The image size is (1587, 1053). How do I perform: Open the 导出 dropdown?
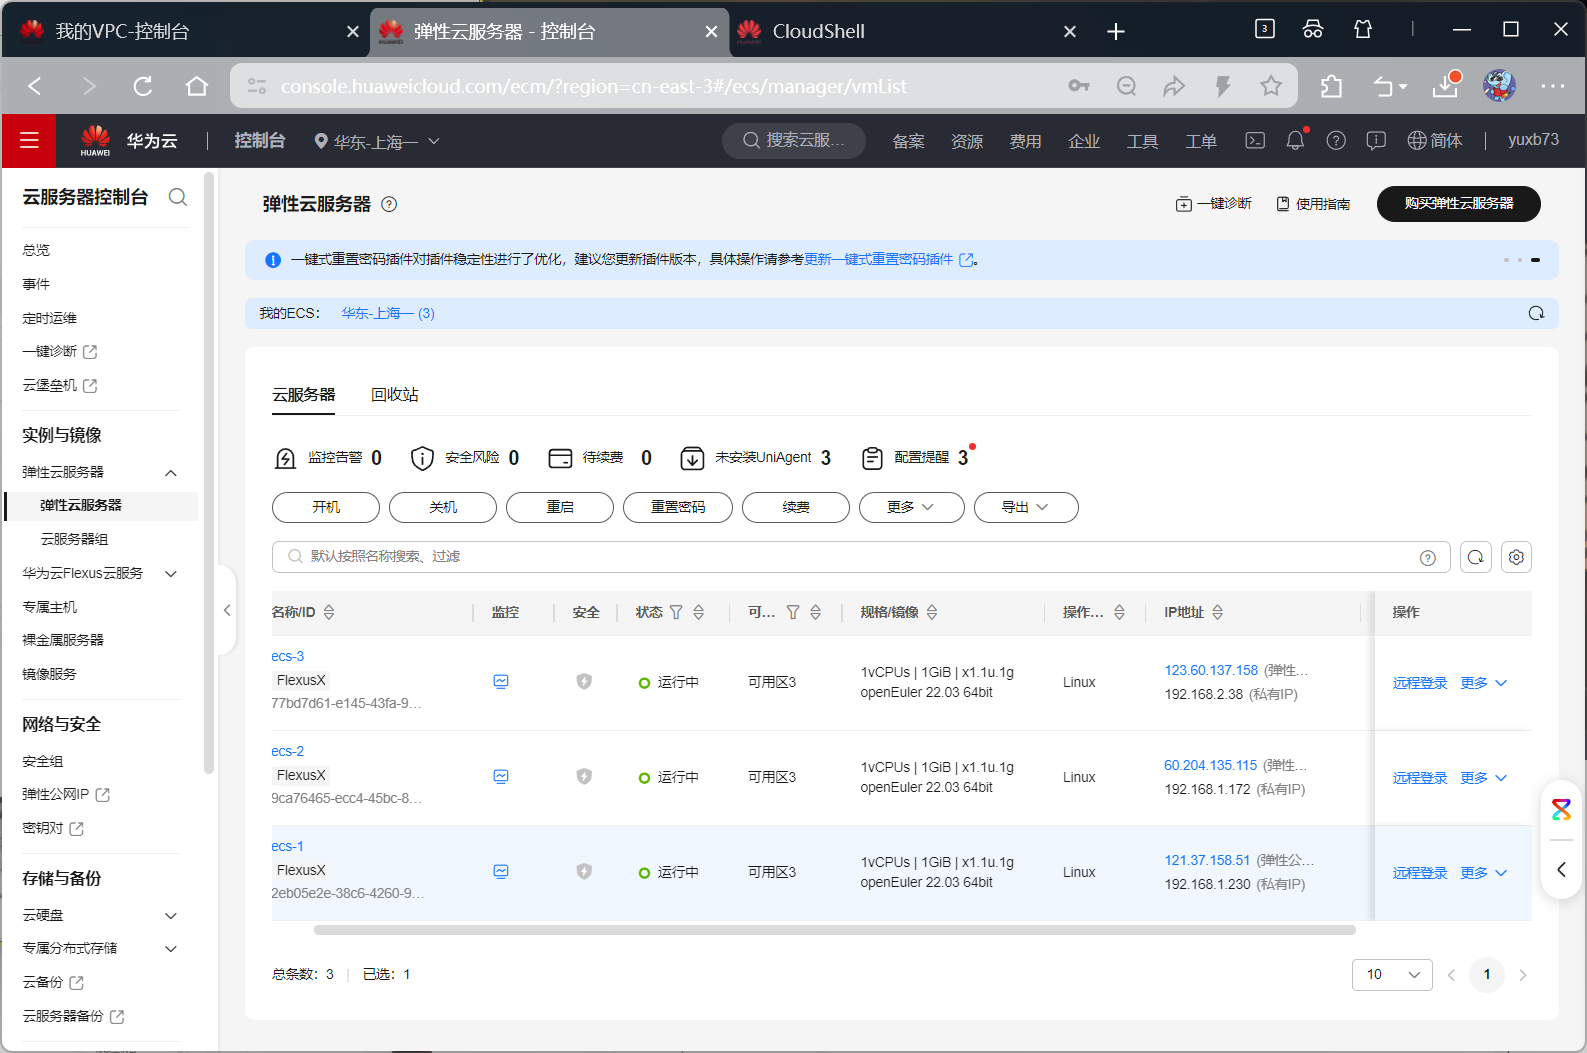[x=1026, y=507]
